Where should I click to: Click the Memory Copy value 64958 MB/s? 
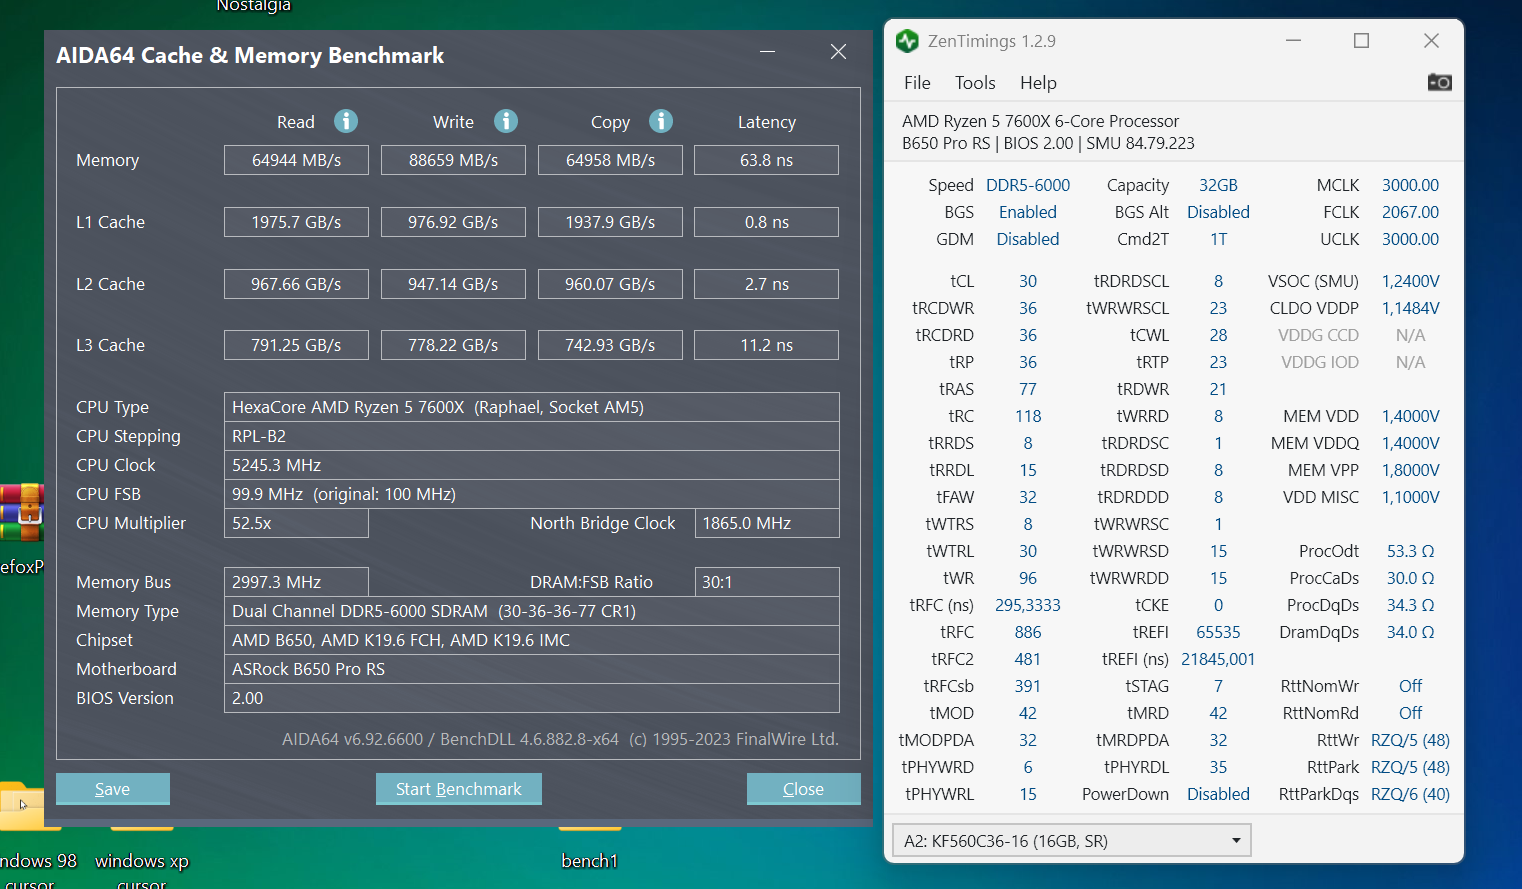tap(610, 160)
